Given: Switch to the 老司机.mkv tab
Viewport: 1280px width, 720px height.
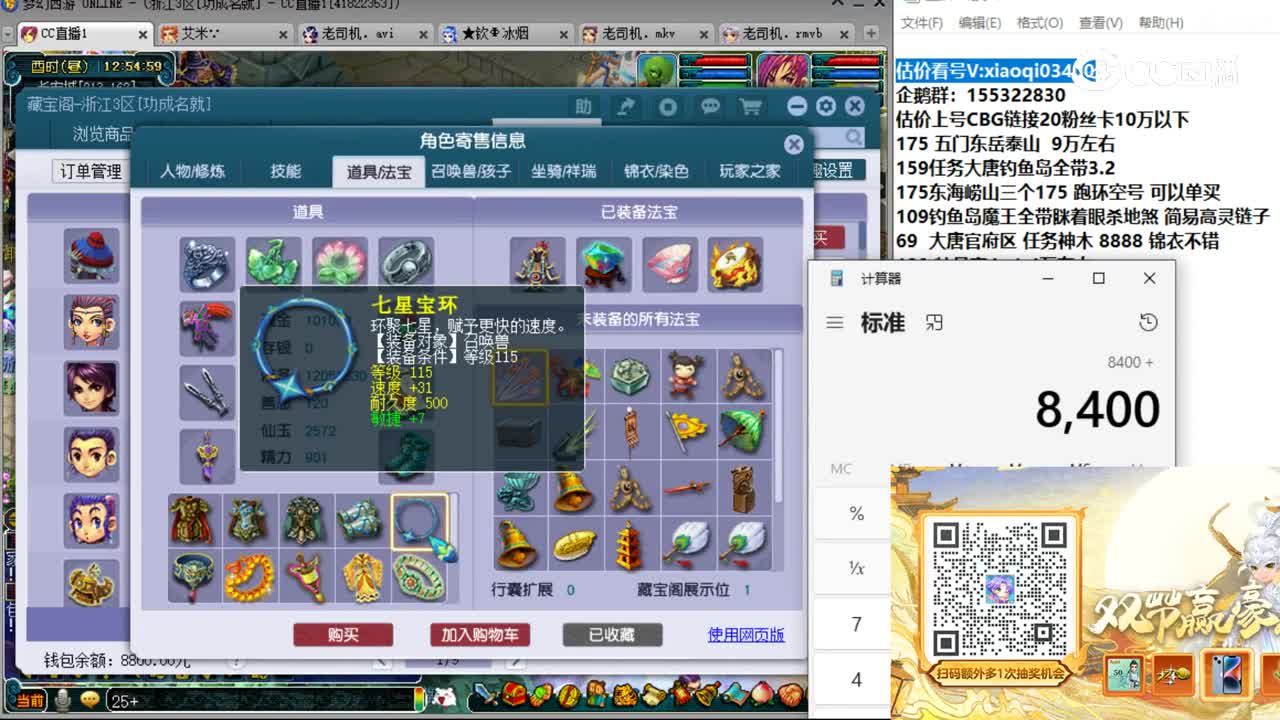Looking at the screenshot, I should (645, 34).
